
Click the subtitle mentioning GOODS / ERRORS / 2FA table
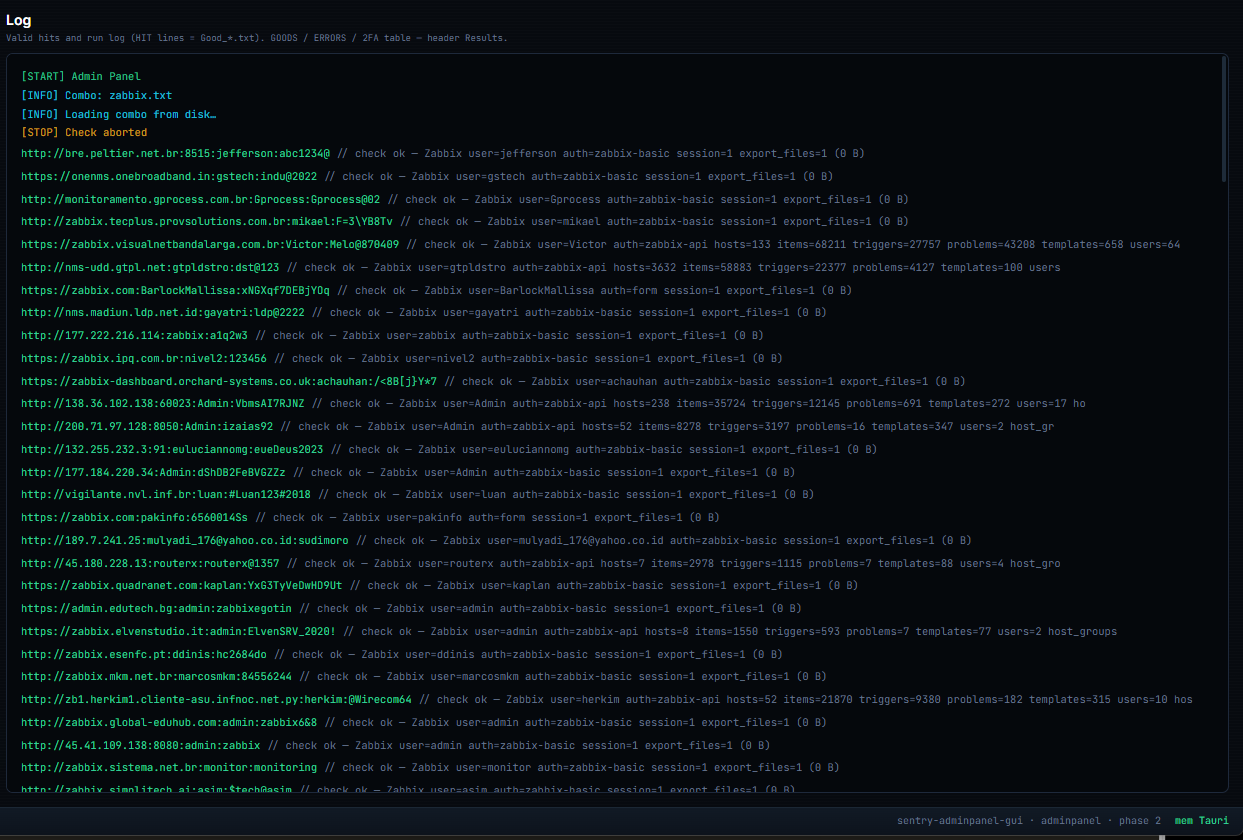tap(257, 38)
